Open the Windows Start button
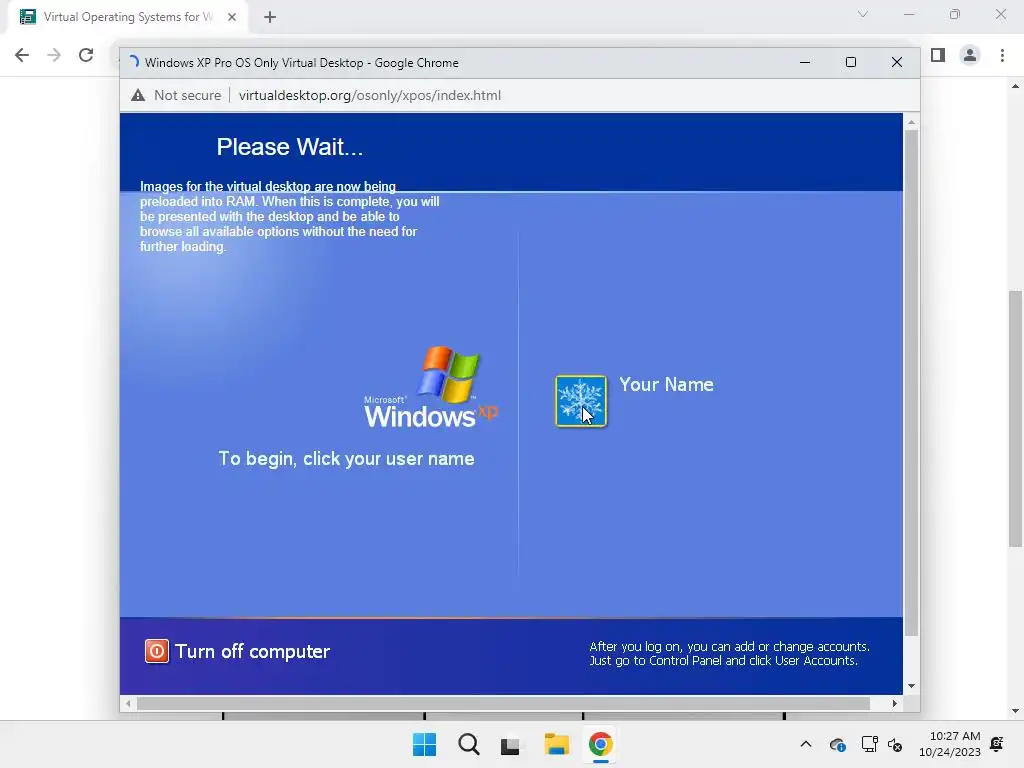Viewport: 1024px width, 768px height. (424, 744)
